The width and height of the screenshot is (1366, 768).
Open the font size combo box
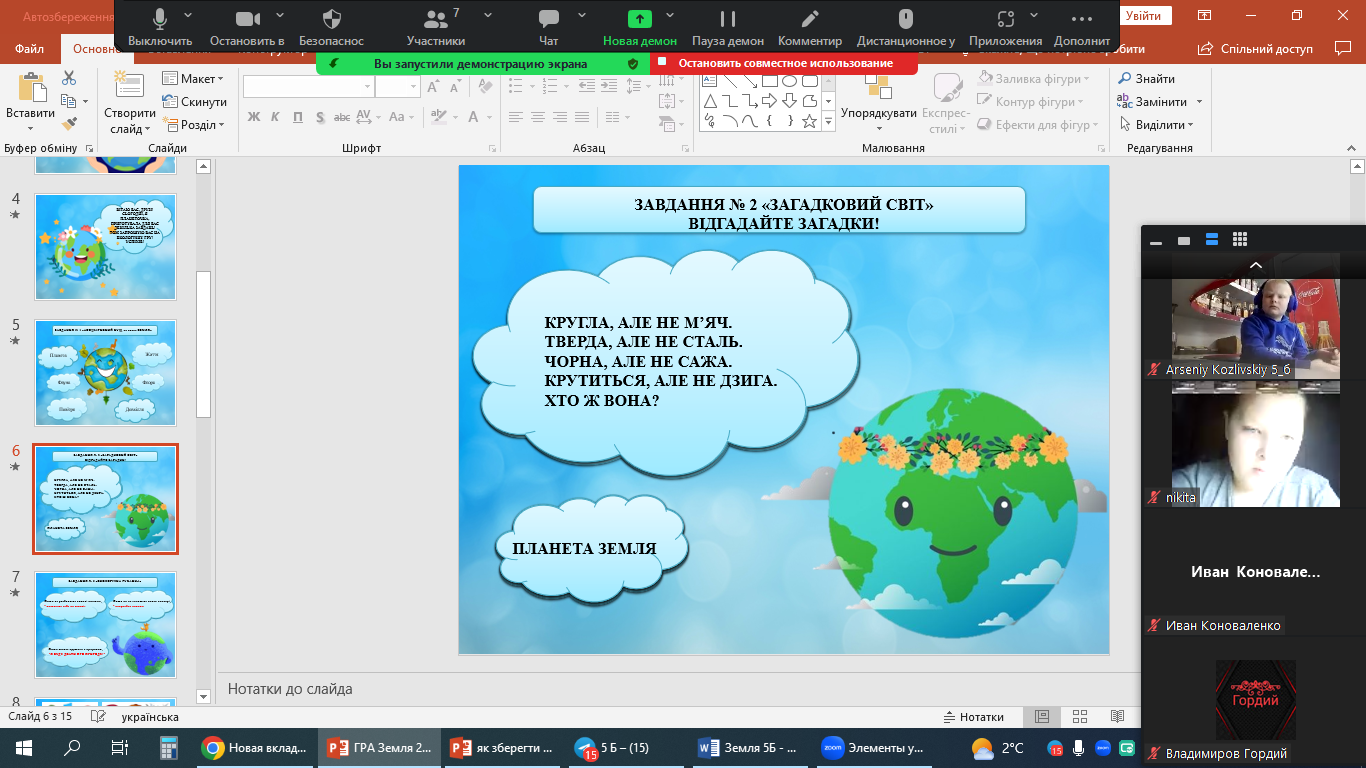(x=398, y=87)
